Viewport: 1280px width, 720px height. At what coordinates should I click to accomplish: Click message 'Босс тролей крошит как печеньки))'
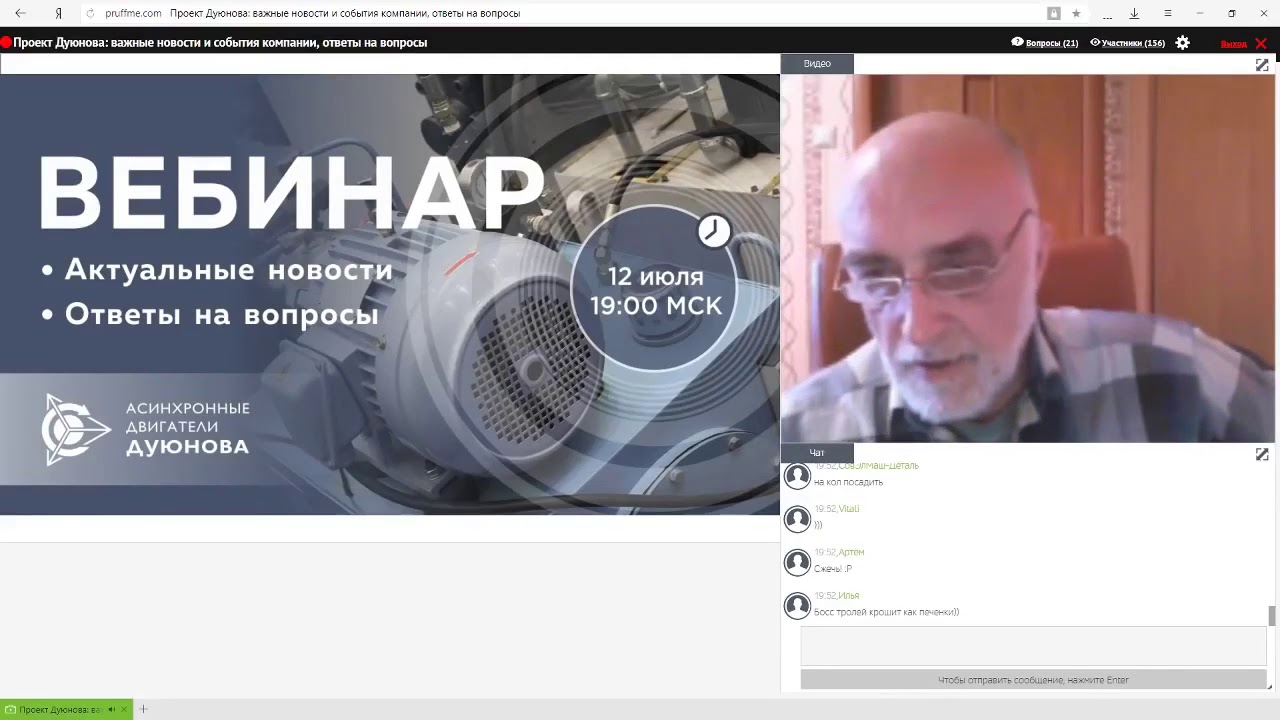[886, 612]
